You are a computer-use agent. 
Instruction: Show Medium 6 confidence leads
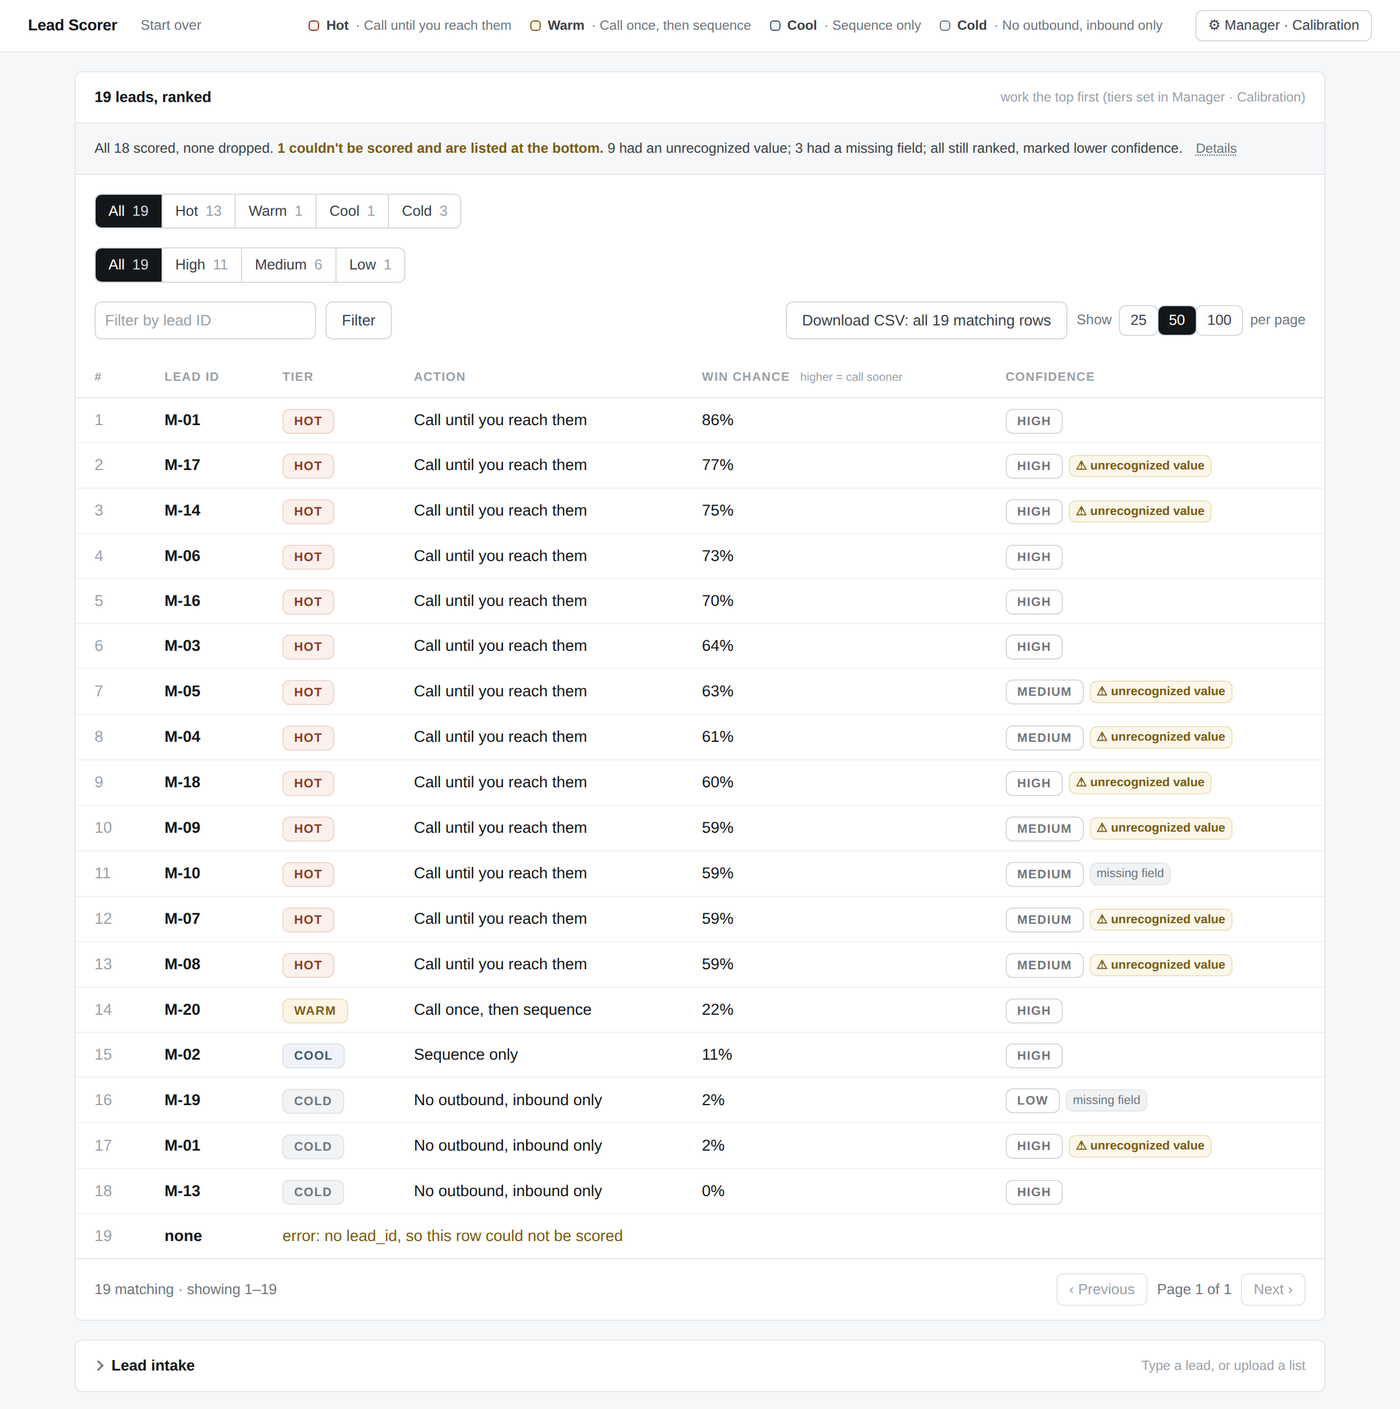coord(288,265)
